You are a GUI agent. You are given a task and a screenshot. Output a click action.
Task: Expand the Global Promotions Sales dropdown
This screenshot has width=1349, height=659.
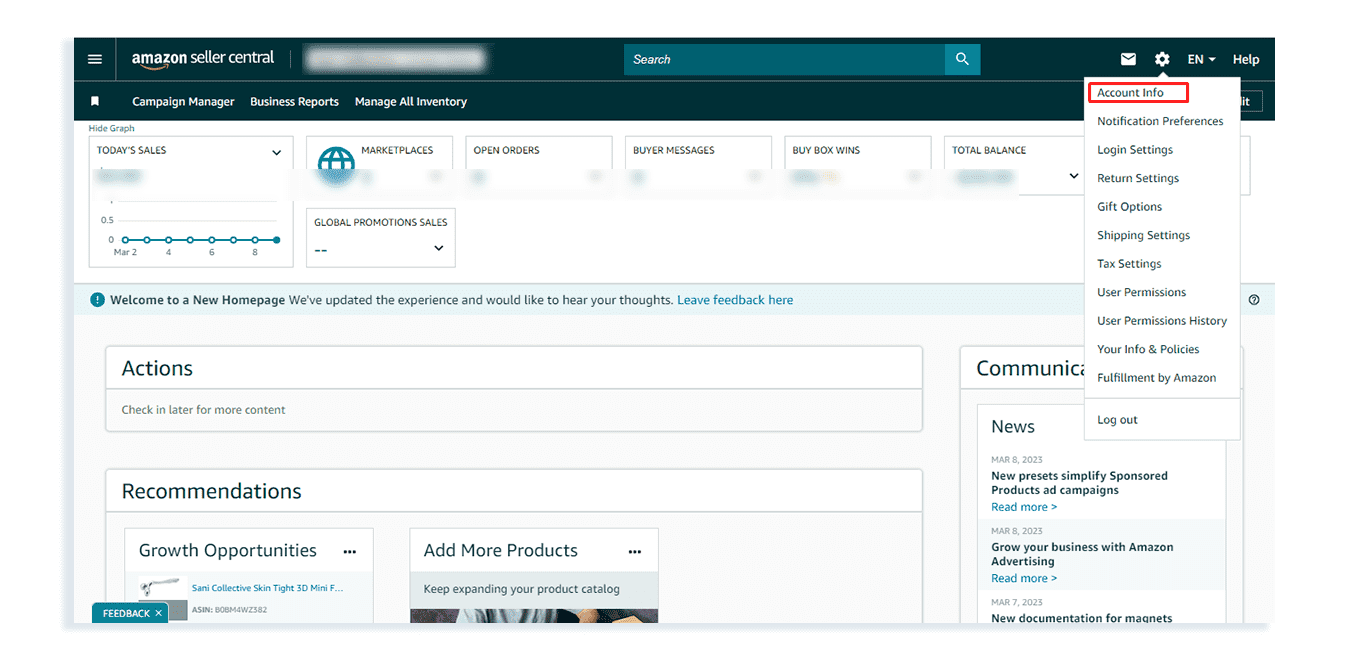tap(437, 248)
